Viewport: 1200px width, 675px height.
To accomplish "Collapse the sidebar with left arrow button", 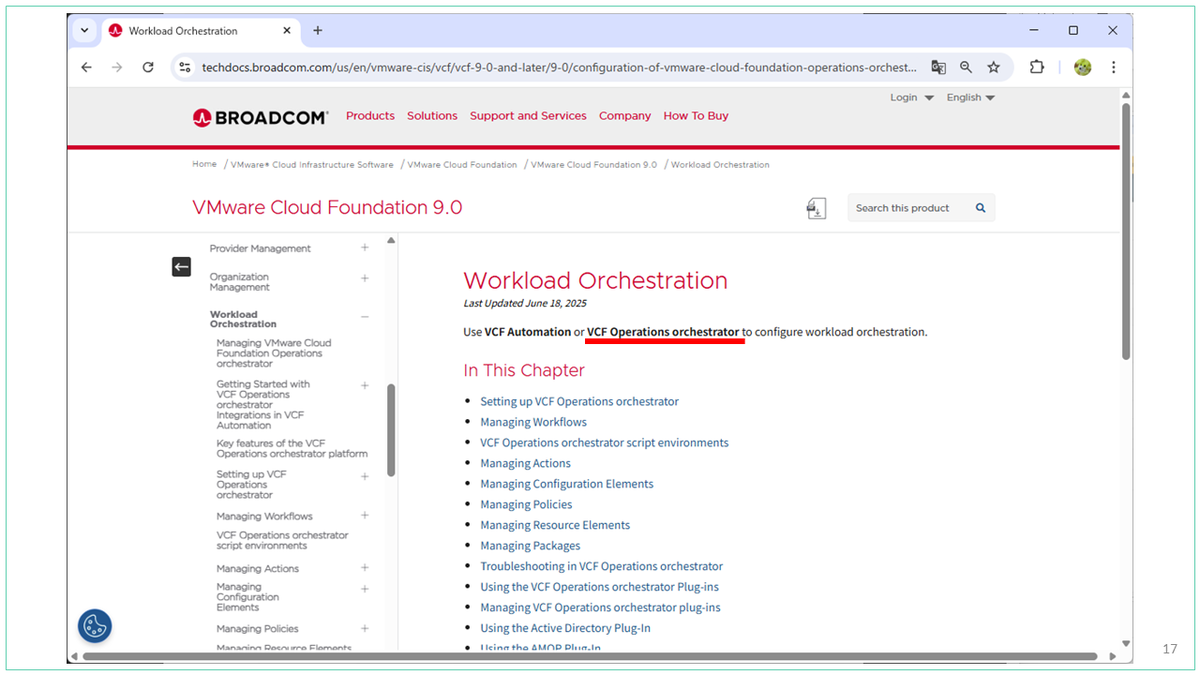I will [181, 266].
